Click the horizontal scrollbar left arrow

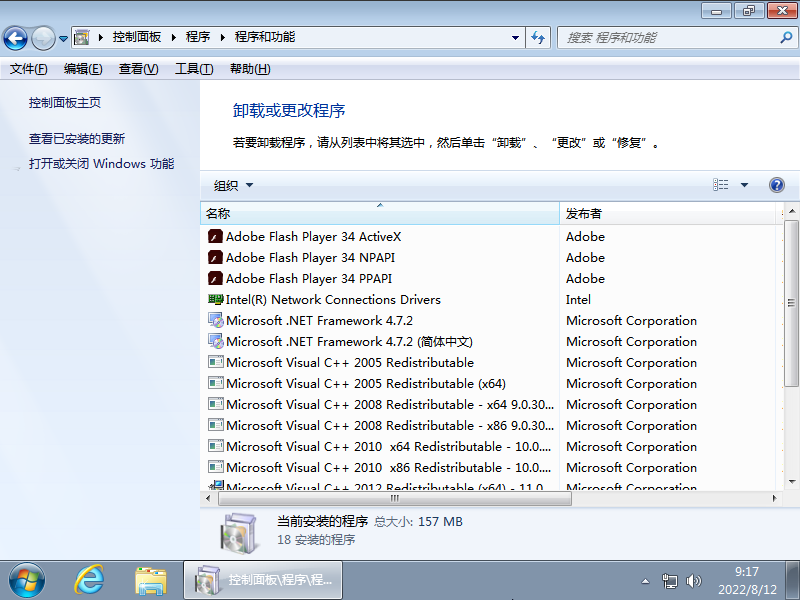208,498
